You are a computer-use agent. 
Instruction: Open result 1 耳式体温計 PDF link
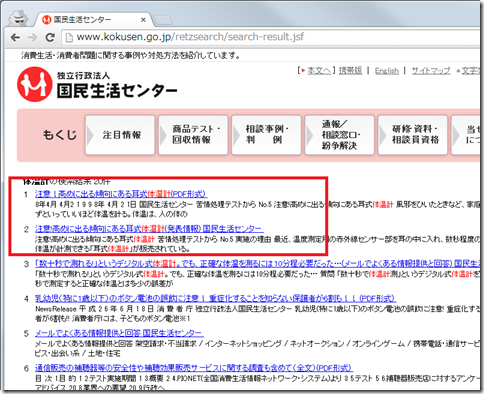click(121, 194)
